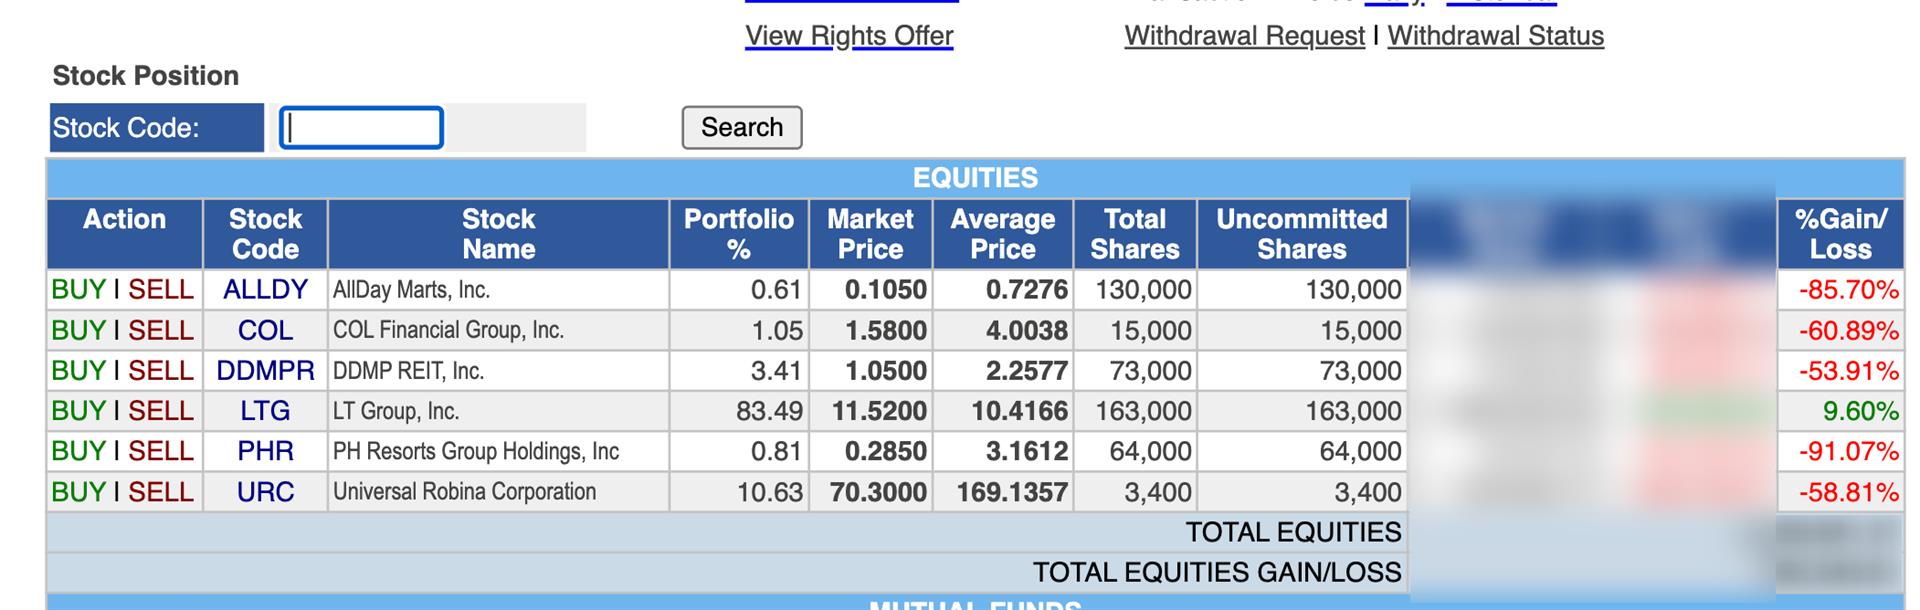The image size is (1920, 610).
Task: Select the -60.89% loss value
Action: 1848,331
